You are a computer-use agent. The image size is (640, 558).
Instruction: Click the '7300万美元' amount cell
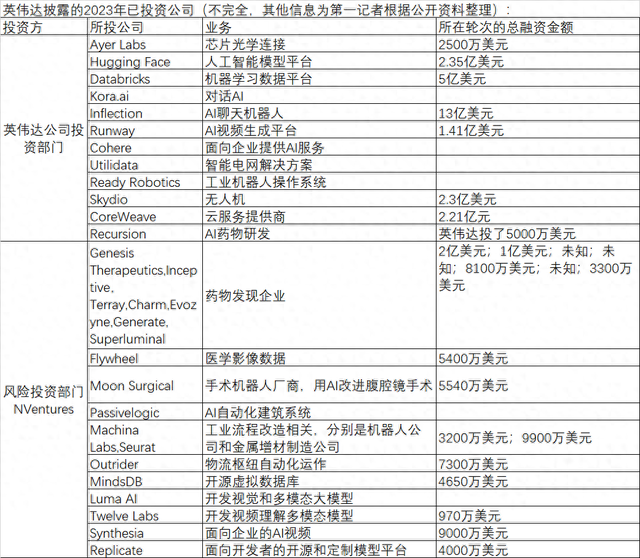tap(538, 464)
